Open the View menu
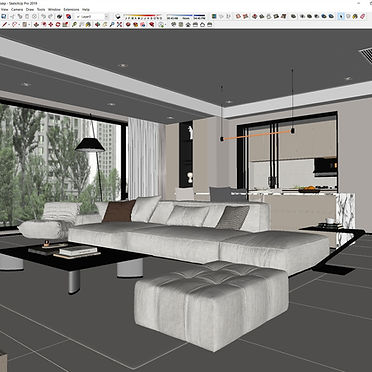This screenshot has height=372, width=372. pyautogui.click(x=4, y=9)
